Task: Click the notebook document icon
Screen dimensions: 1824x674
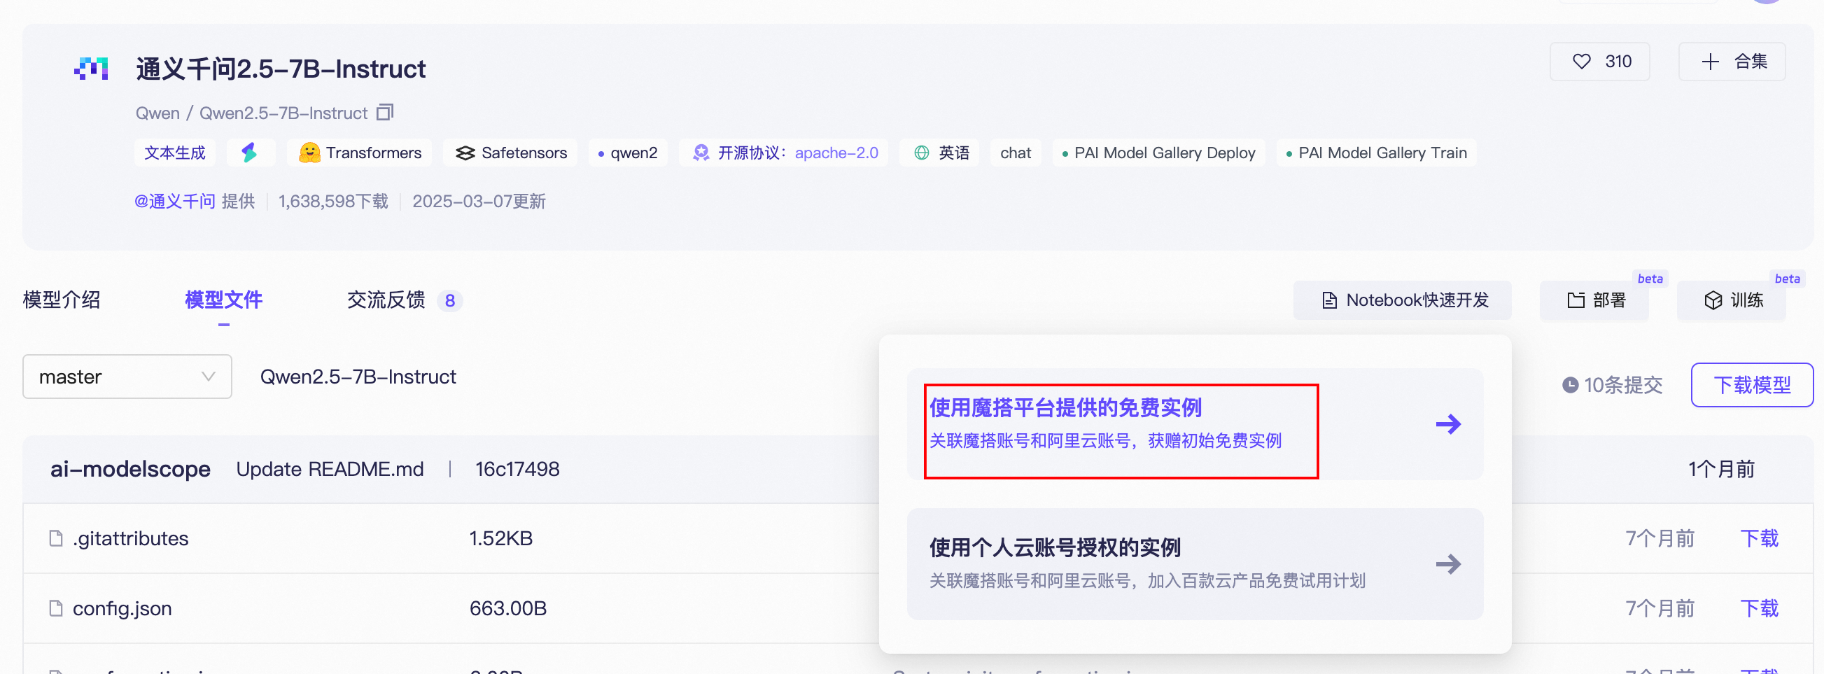Action: [x=1330, y=300]
